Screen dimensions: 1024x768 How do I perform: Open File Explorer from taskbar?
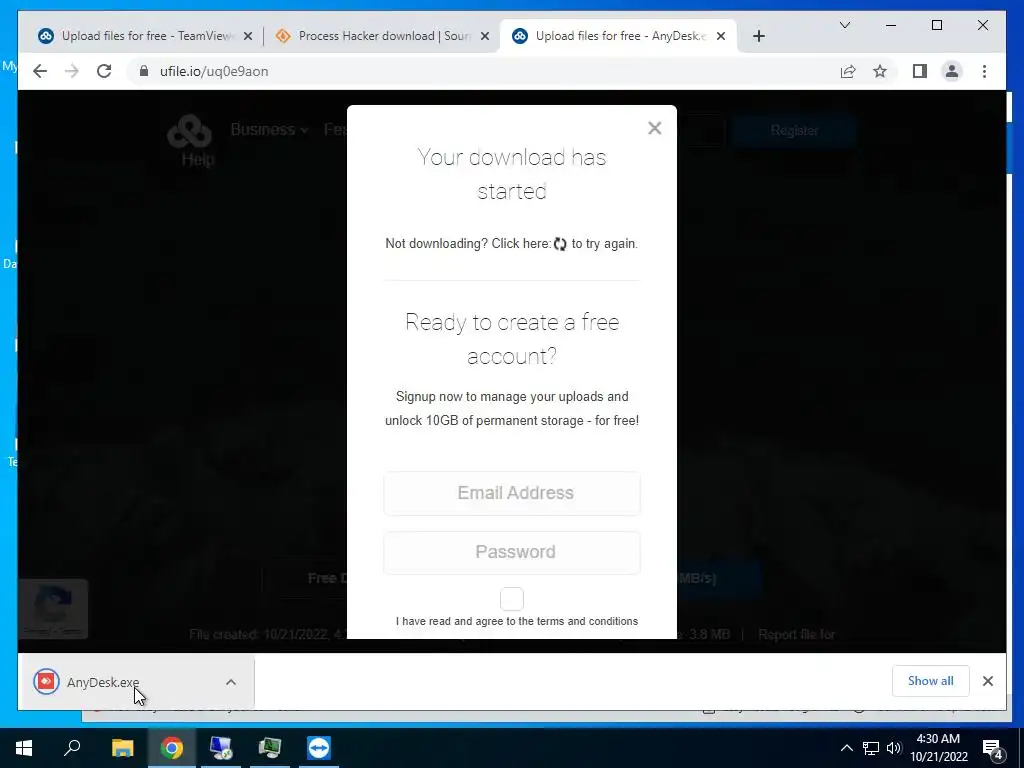coord(122,748)
